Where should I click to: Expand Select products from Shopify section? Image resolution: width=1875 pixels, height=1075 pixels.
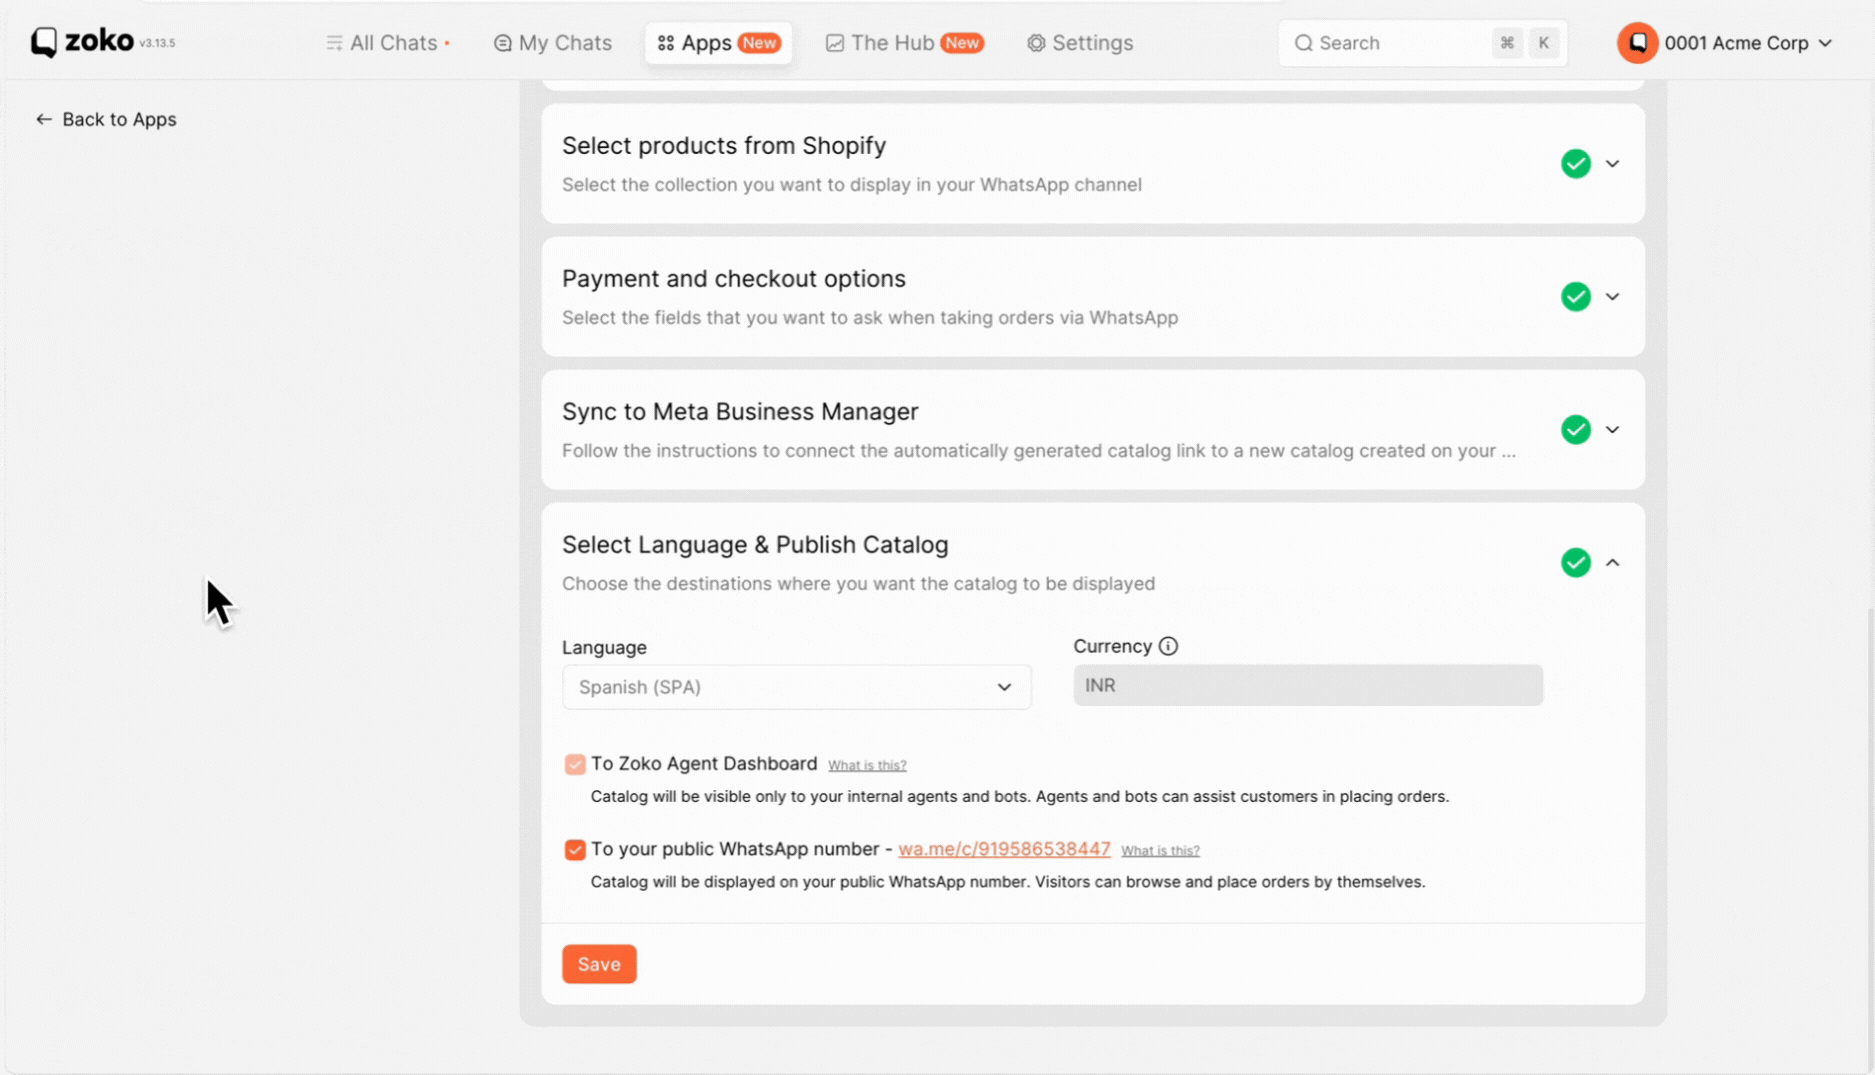[1612, 163]
